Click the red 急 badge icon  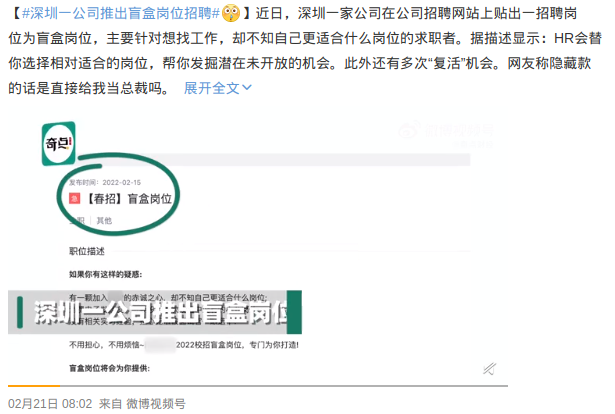[x=75, y=199]
